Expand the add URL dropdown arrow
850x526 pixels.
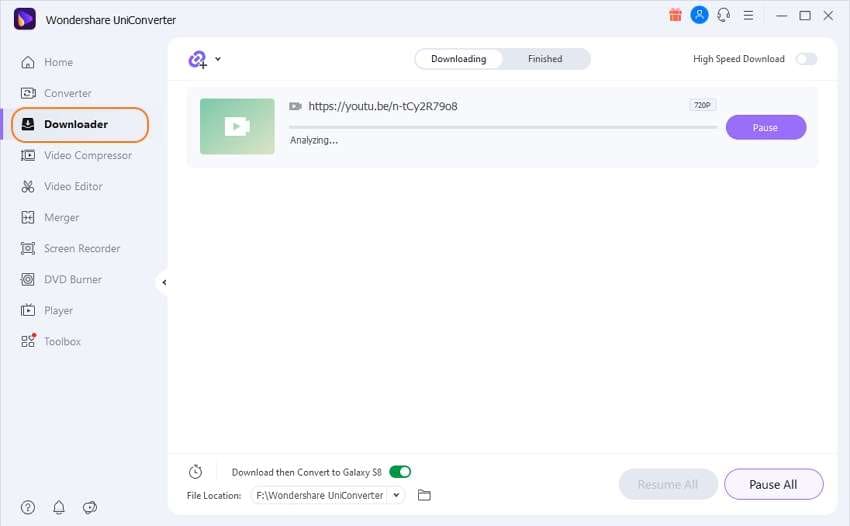coord(218,59)
